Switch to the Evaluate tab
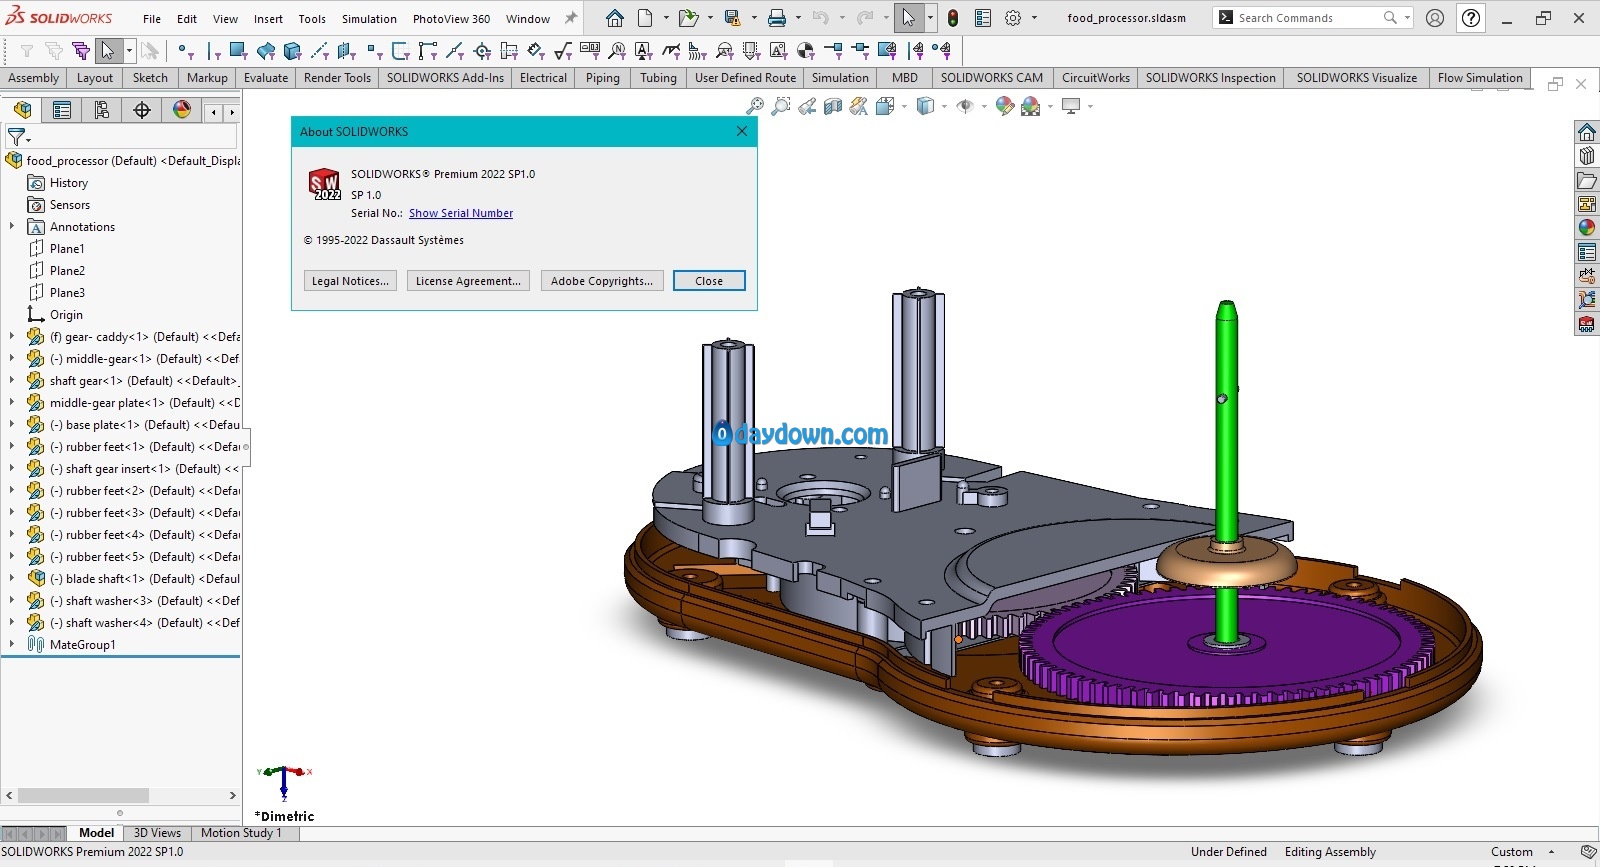This screenshot has width=1600, height=867. pyautogui.click(x=266, y=78)
